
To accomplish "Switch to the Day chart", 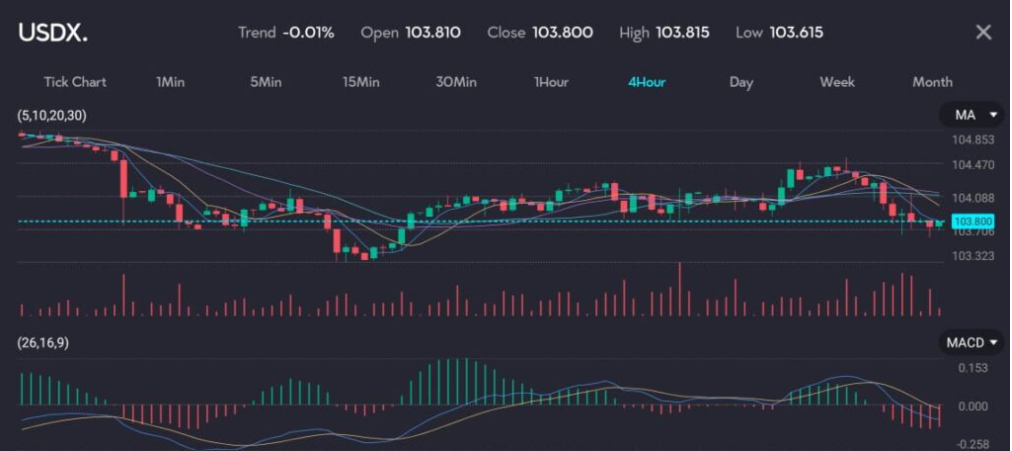I will (741, 82).
